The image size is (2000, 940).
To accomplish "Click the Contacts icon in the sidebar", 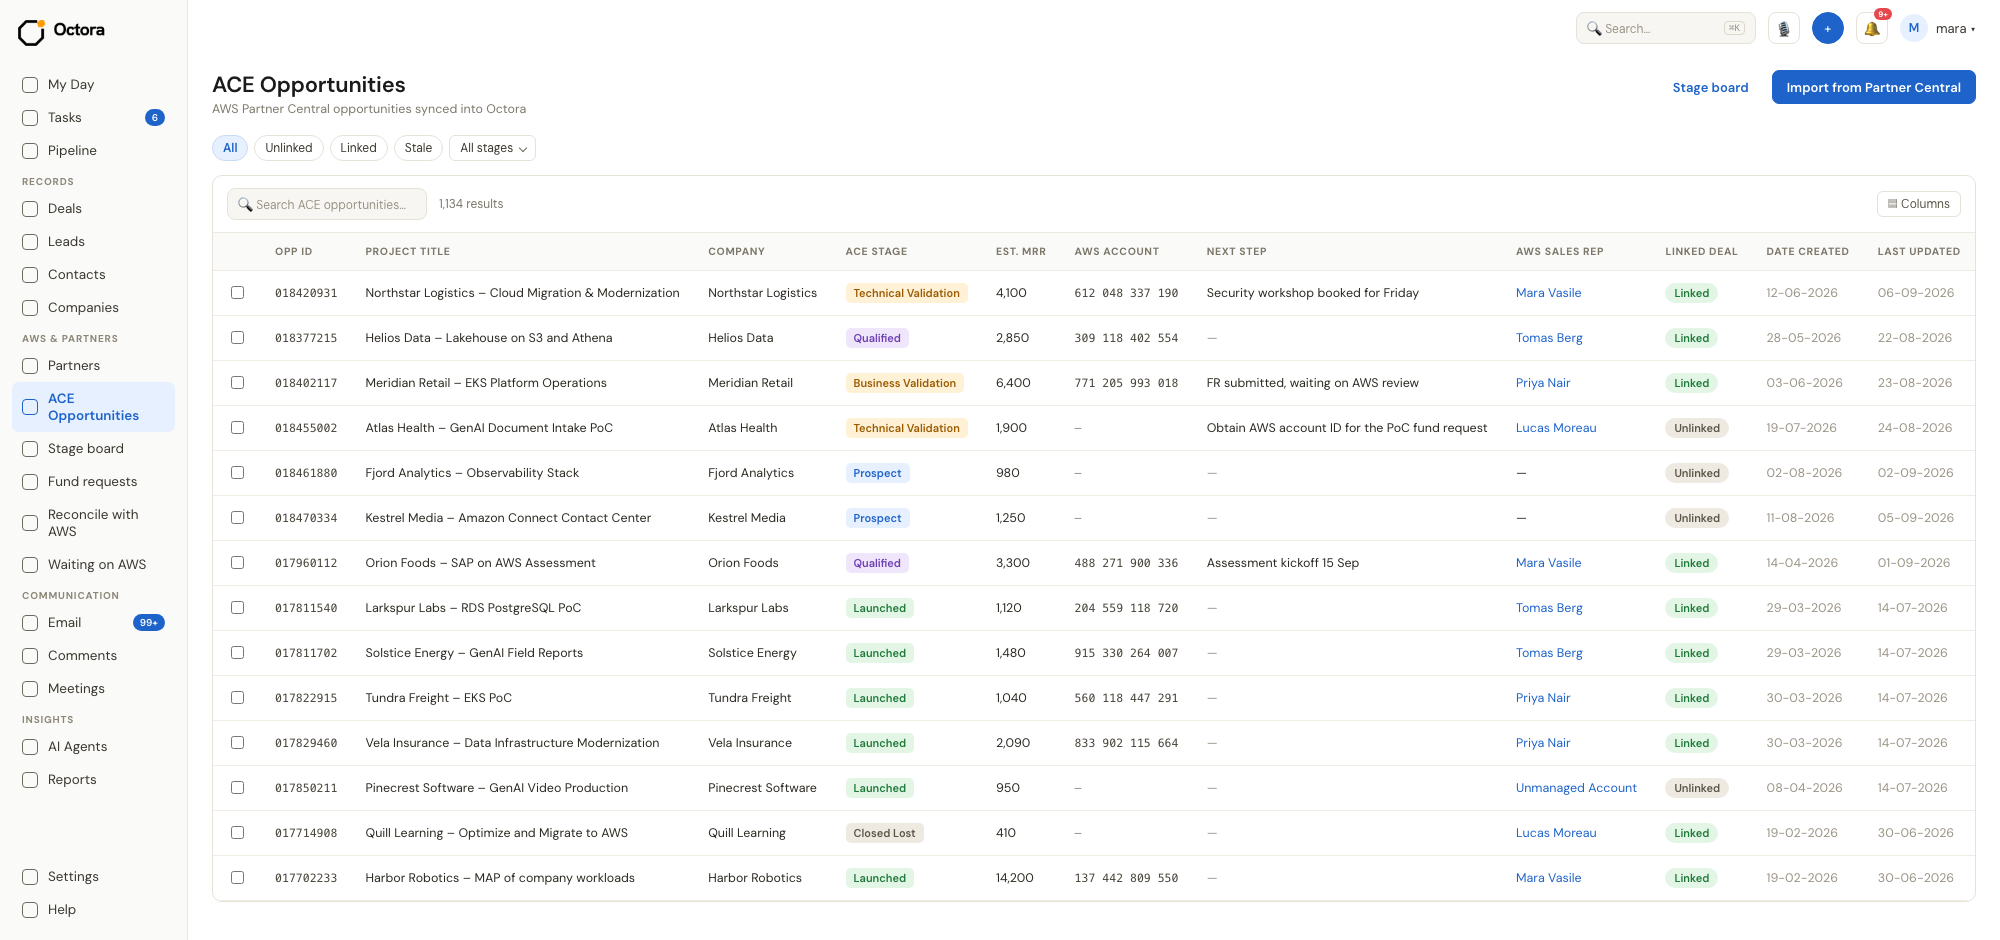I will point(30,275).
